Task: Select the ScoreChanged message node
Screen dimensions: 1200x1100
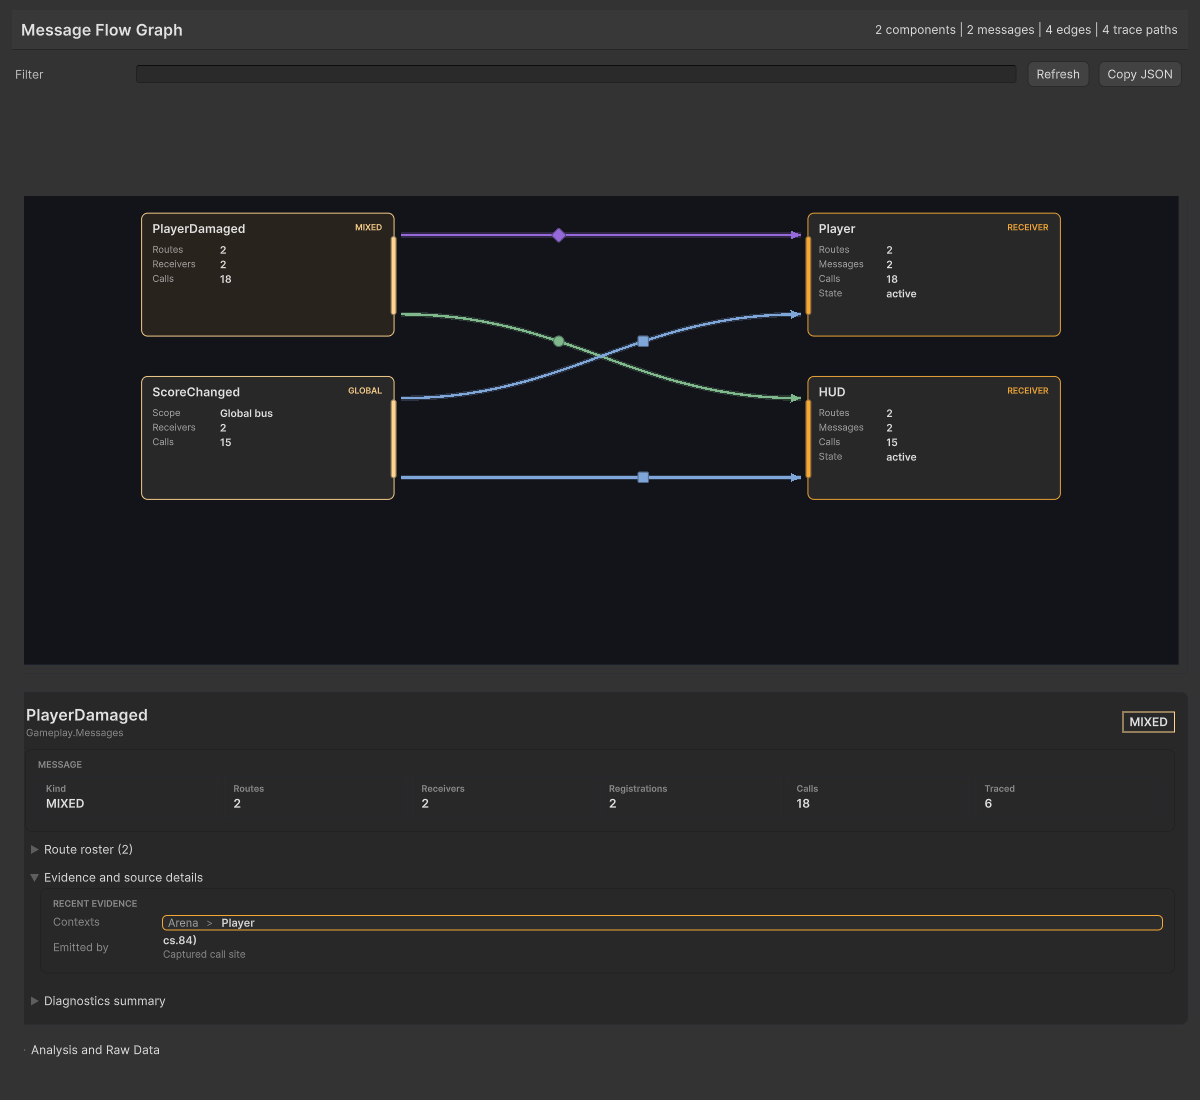Action: click(268, 438)
